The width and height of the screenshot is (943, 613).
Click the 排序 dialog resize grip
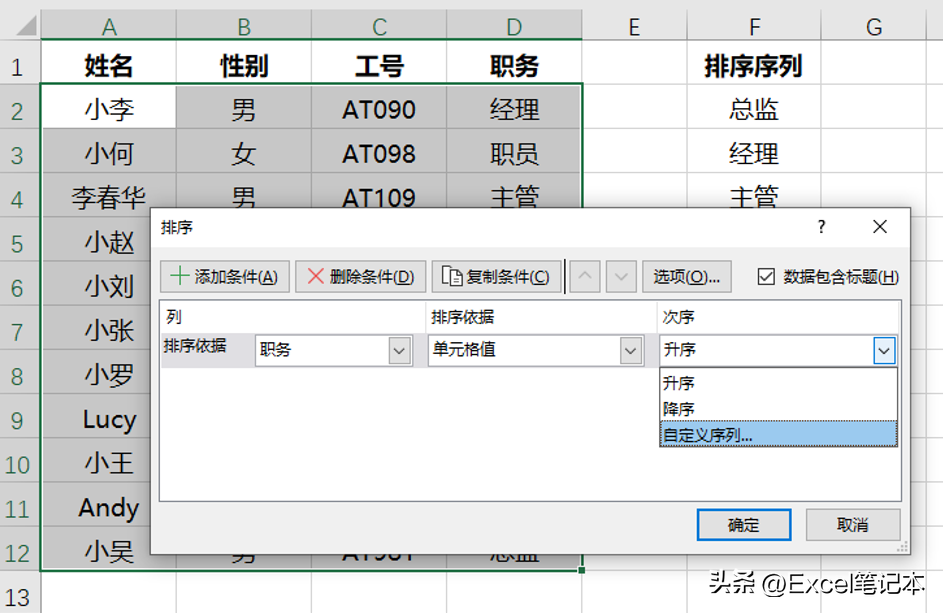coord(902,547)
